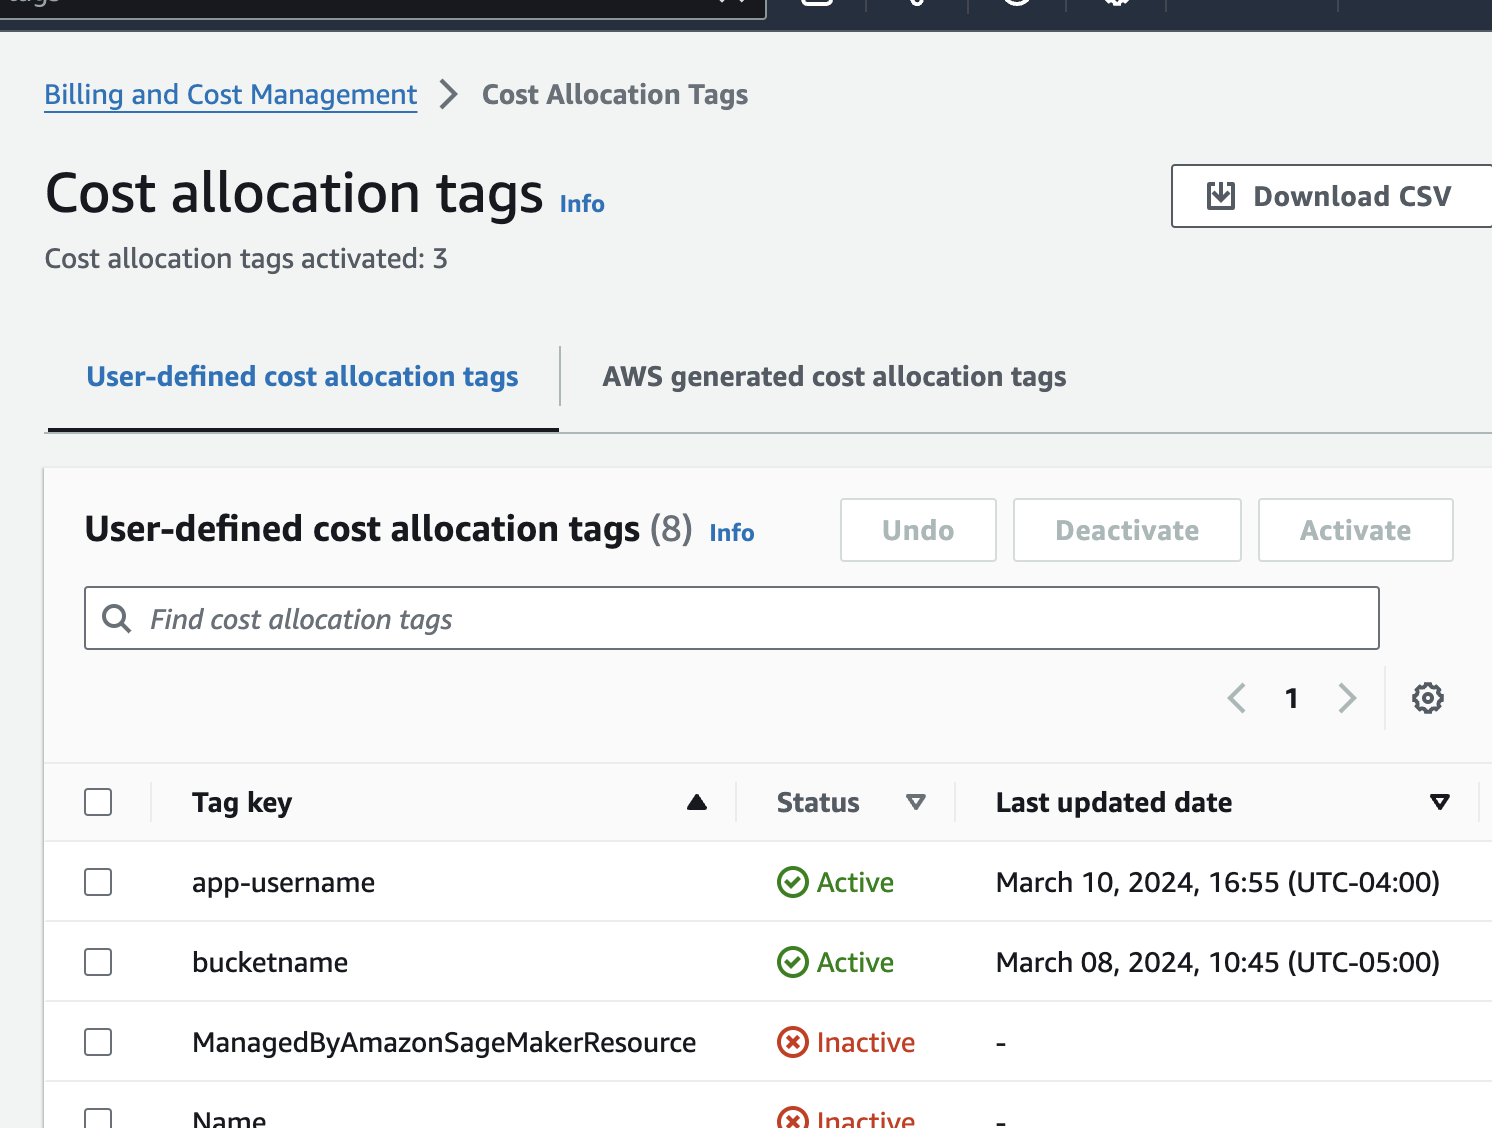Click the search magnifier icon
This screenshot has height=1128, width=1492.
pyautogui.click(x=117, y=619)
